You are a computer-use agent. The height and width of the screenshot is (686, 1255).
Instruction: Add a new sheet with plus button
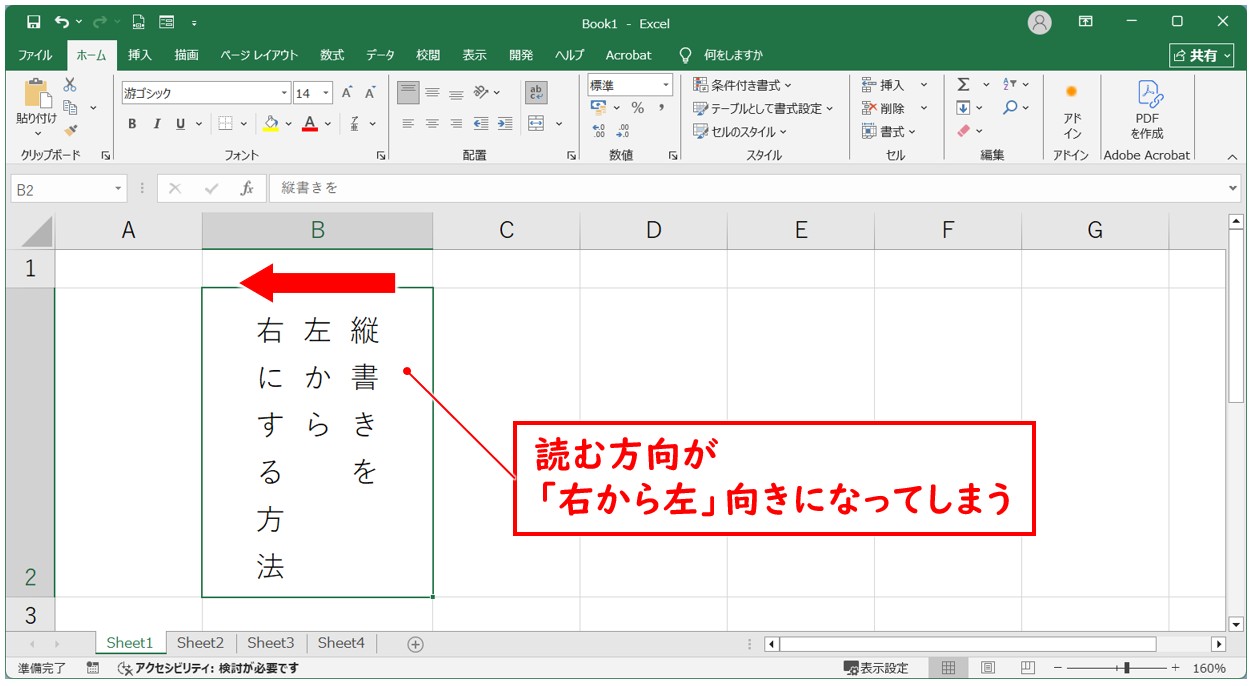click(x=416, y=644)
